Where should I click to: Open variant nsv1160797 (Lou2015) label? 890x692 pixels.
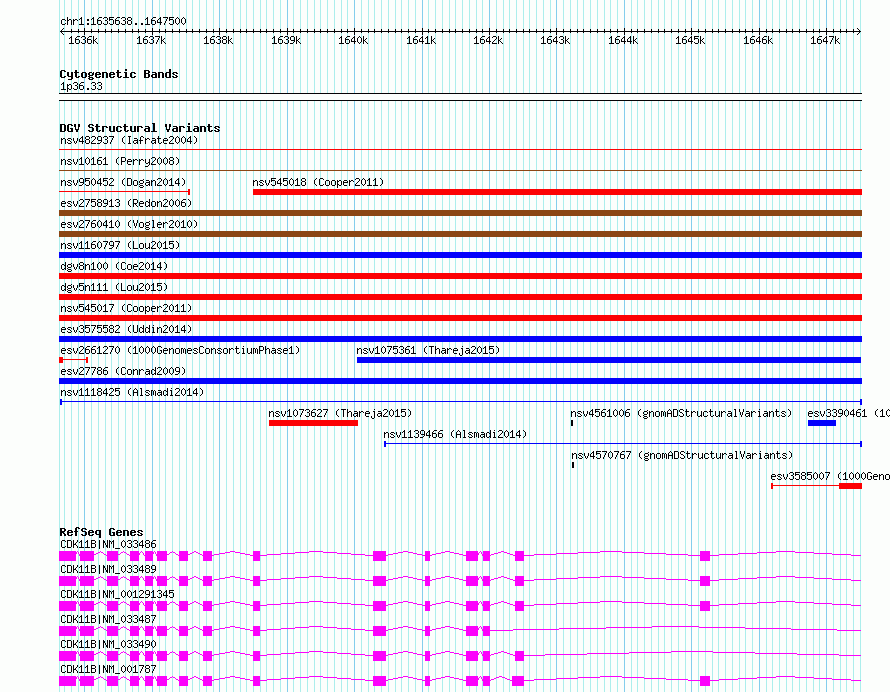click(x=120, y=245)
